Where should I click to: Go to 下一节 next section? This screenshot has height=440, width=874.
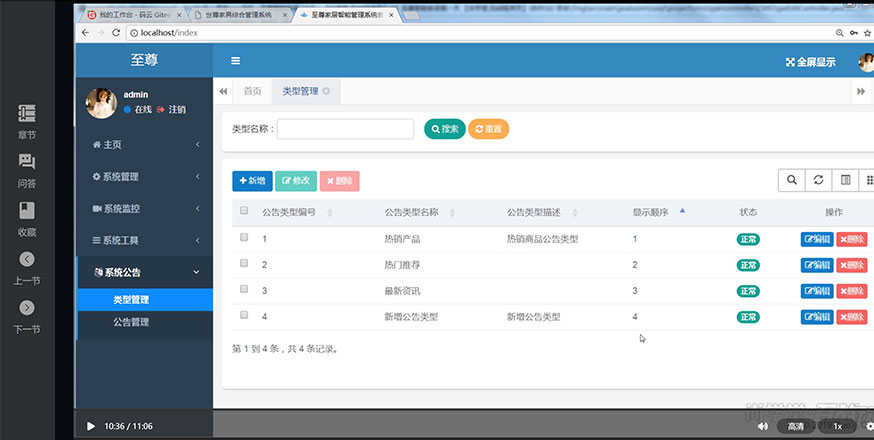(x=27, y=316)
